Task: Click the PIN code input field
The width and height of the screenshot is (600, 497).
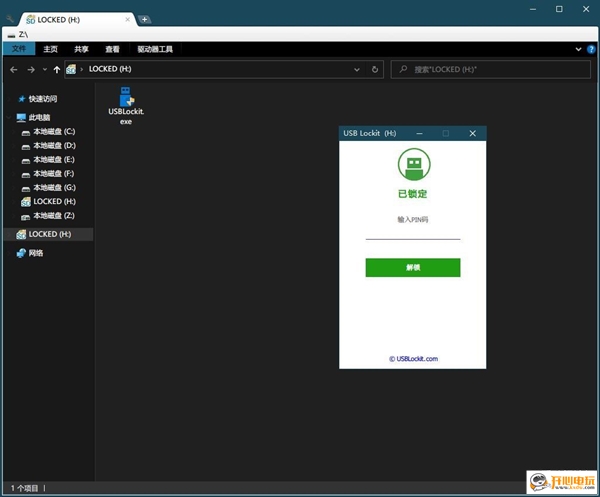Action: [x=413, y=233]
